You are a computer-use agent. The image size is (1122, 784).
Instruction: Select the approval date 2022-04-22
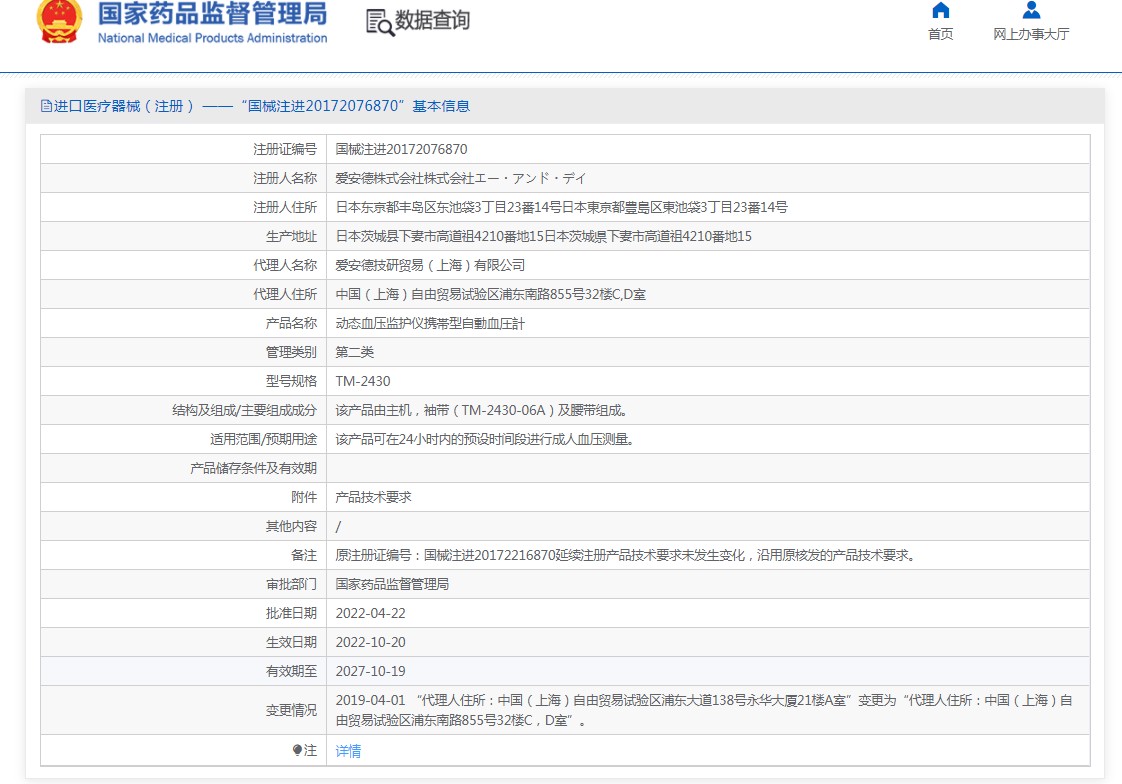tap(370, 613)
